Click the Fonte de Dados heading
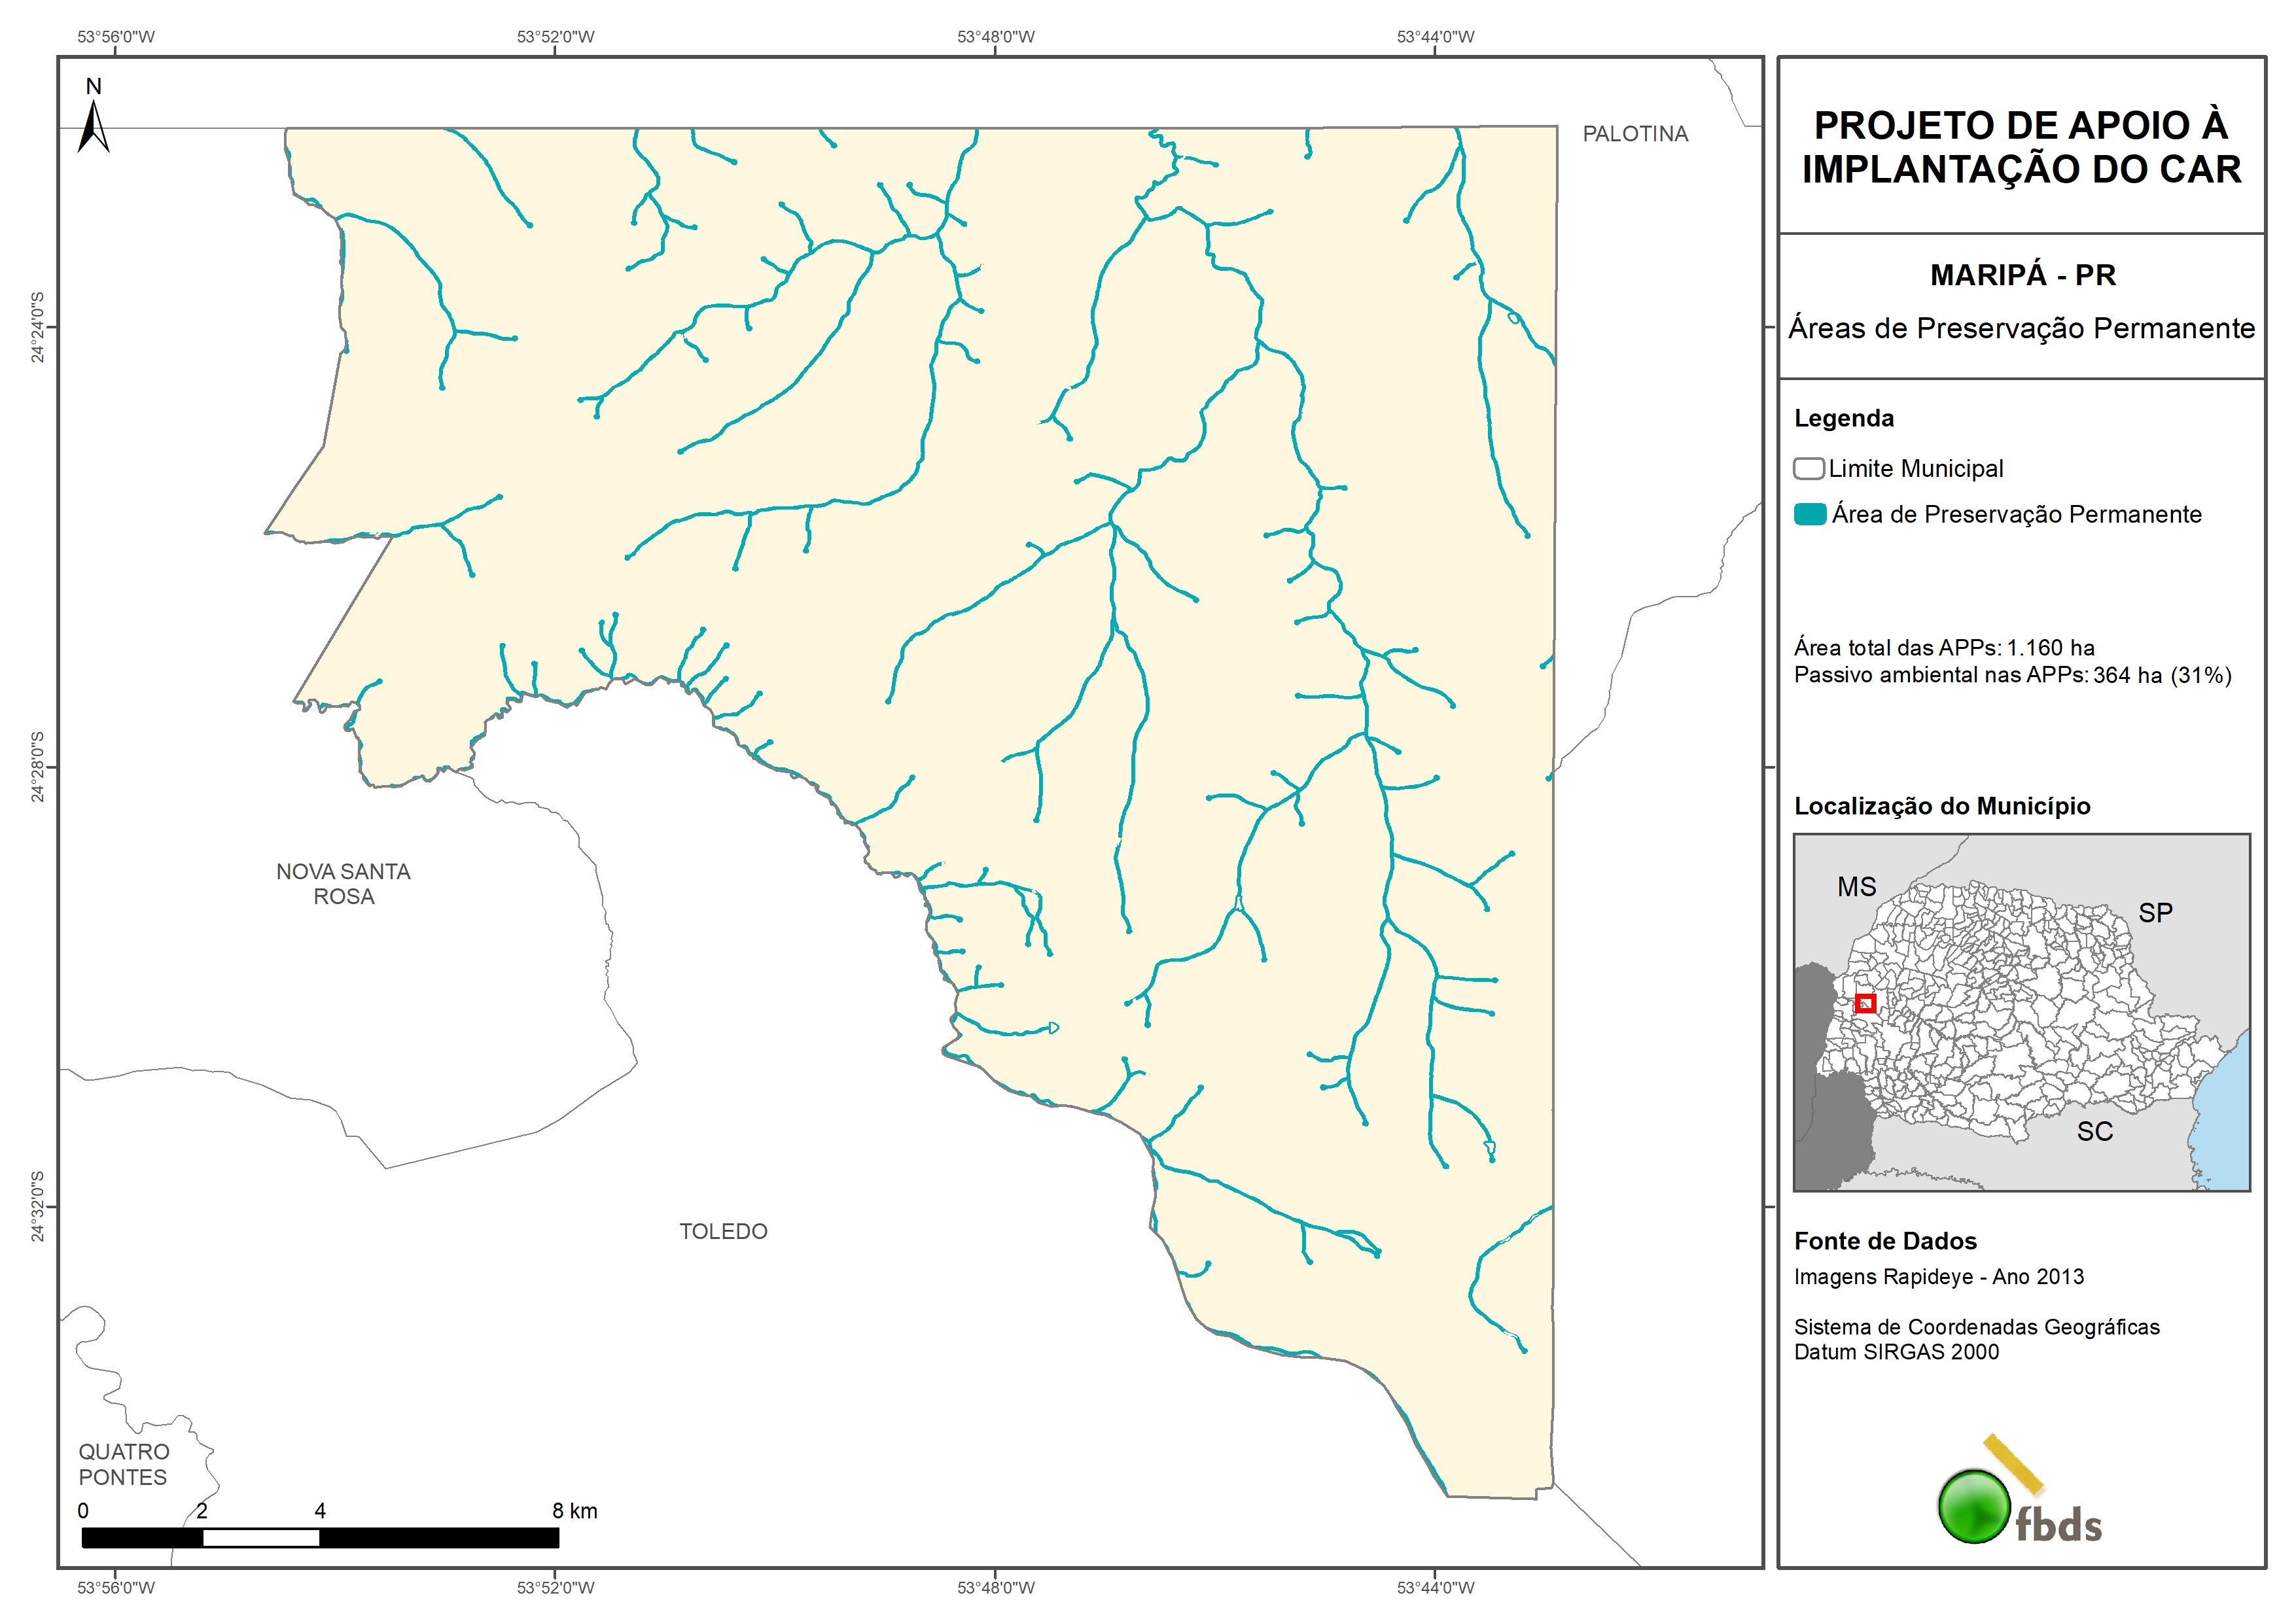The height and width of the screenshot is (1623, 2296). [1885, 1241]
